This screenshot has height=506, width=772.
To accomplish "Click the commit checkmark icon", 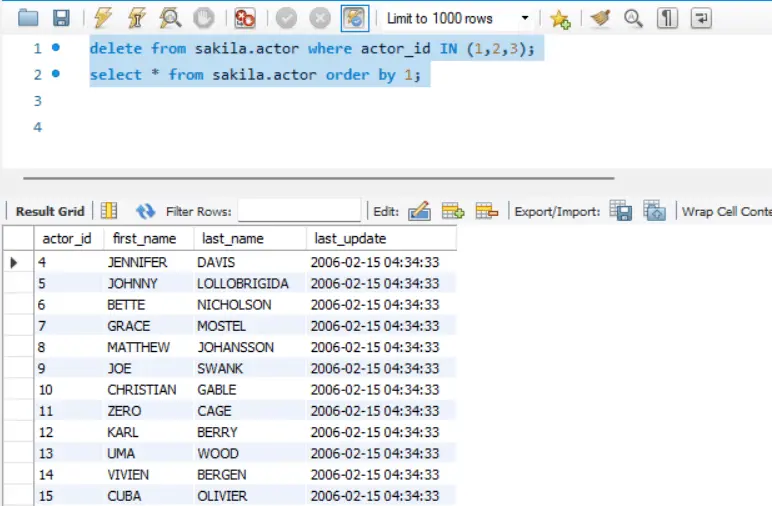I will pyautogui.click(x=286, y=18).
